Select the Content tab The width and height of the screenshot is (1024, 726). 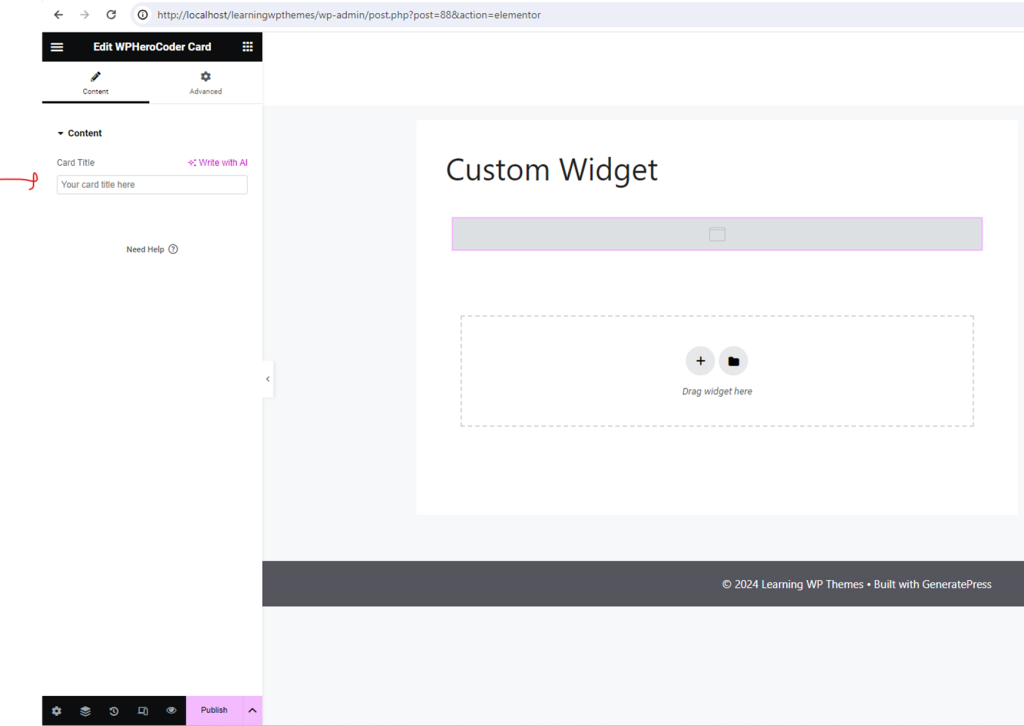pos(95,82)
